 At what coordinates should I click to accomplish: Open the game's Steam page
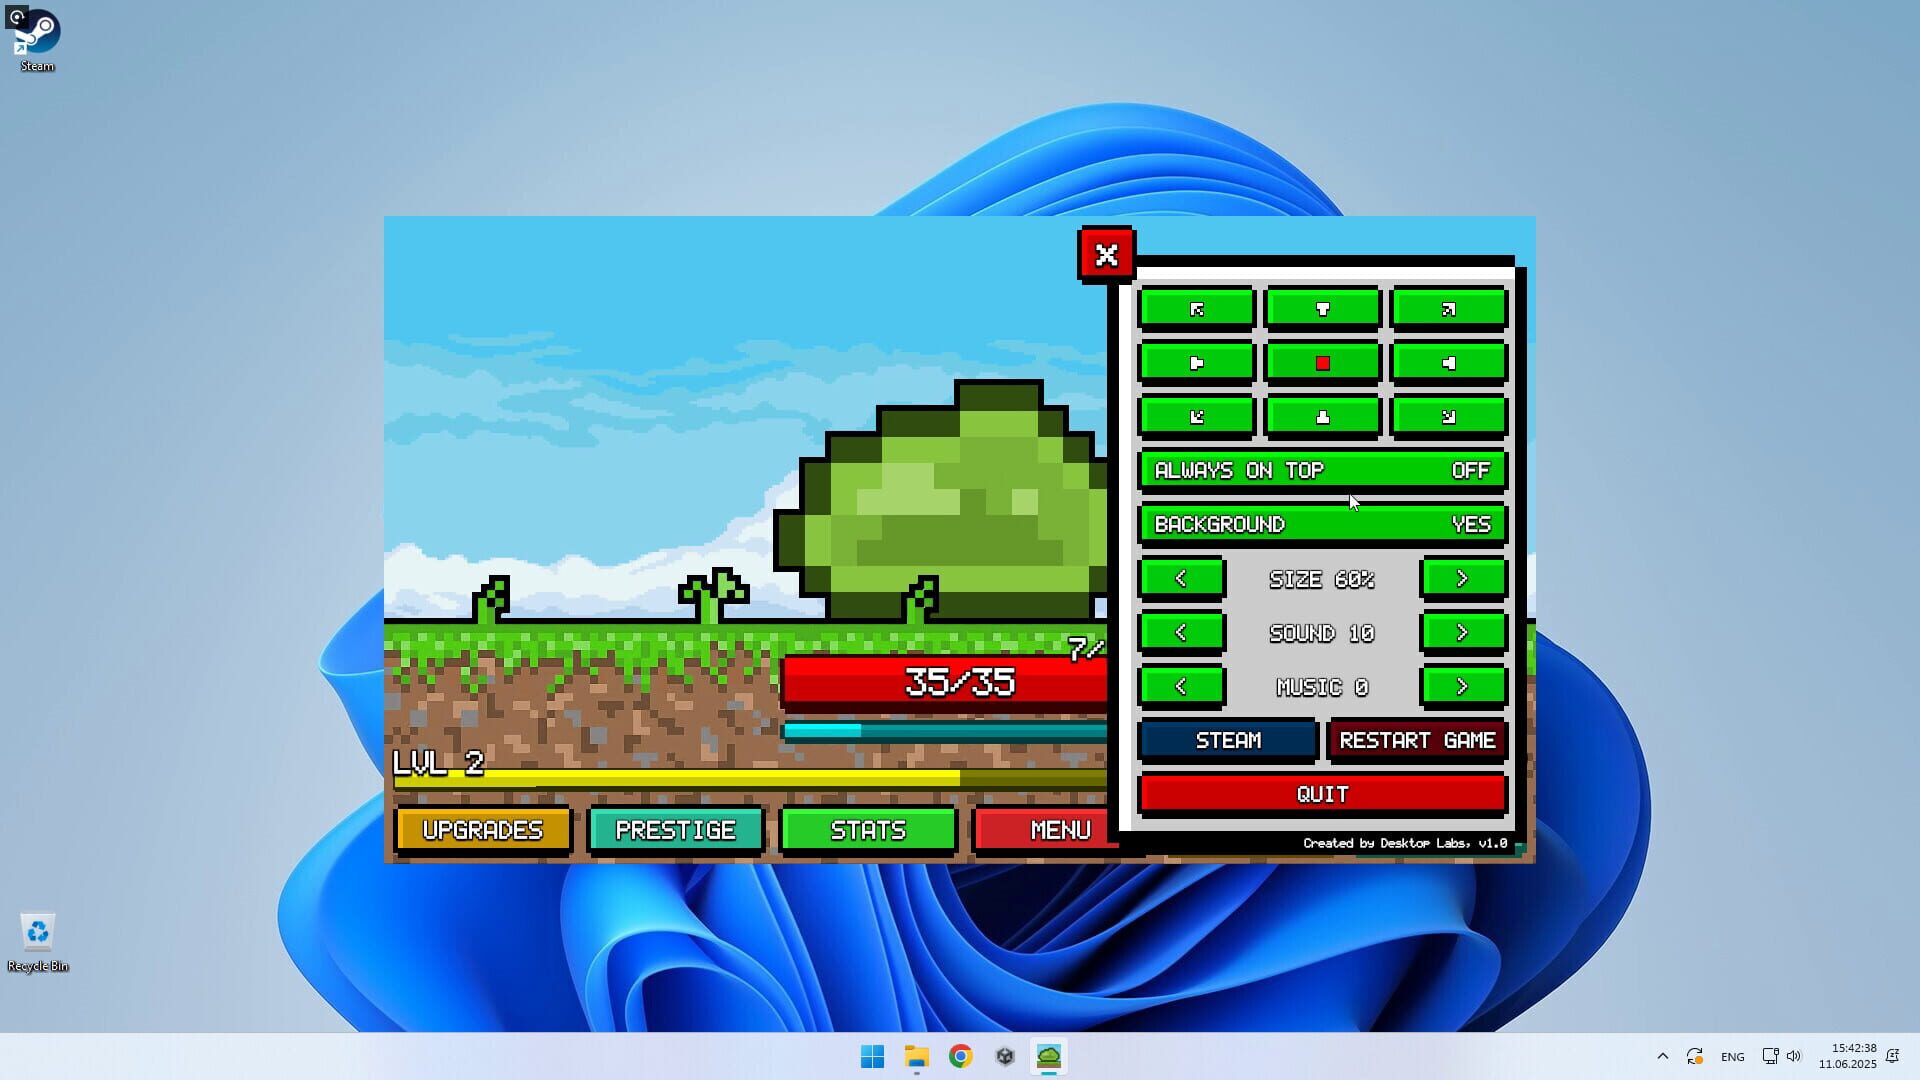1228,740
